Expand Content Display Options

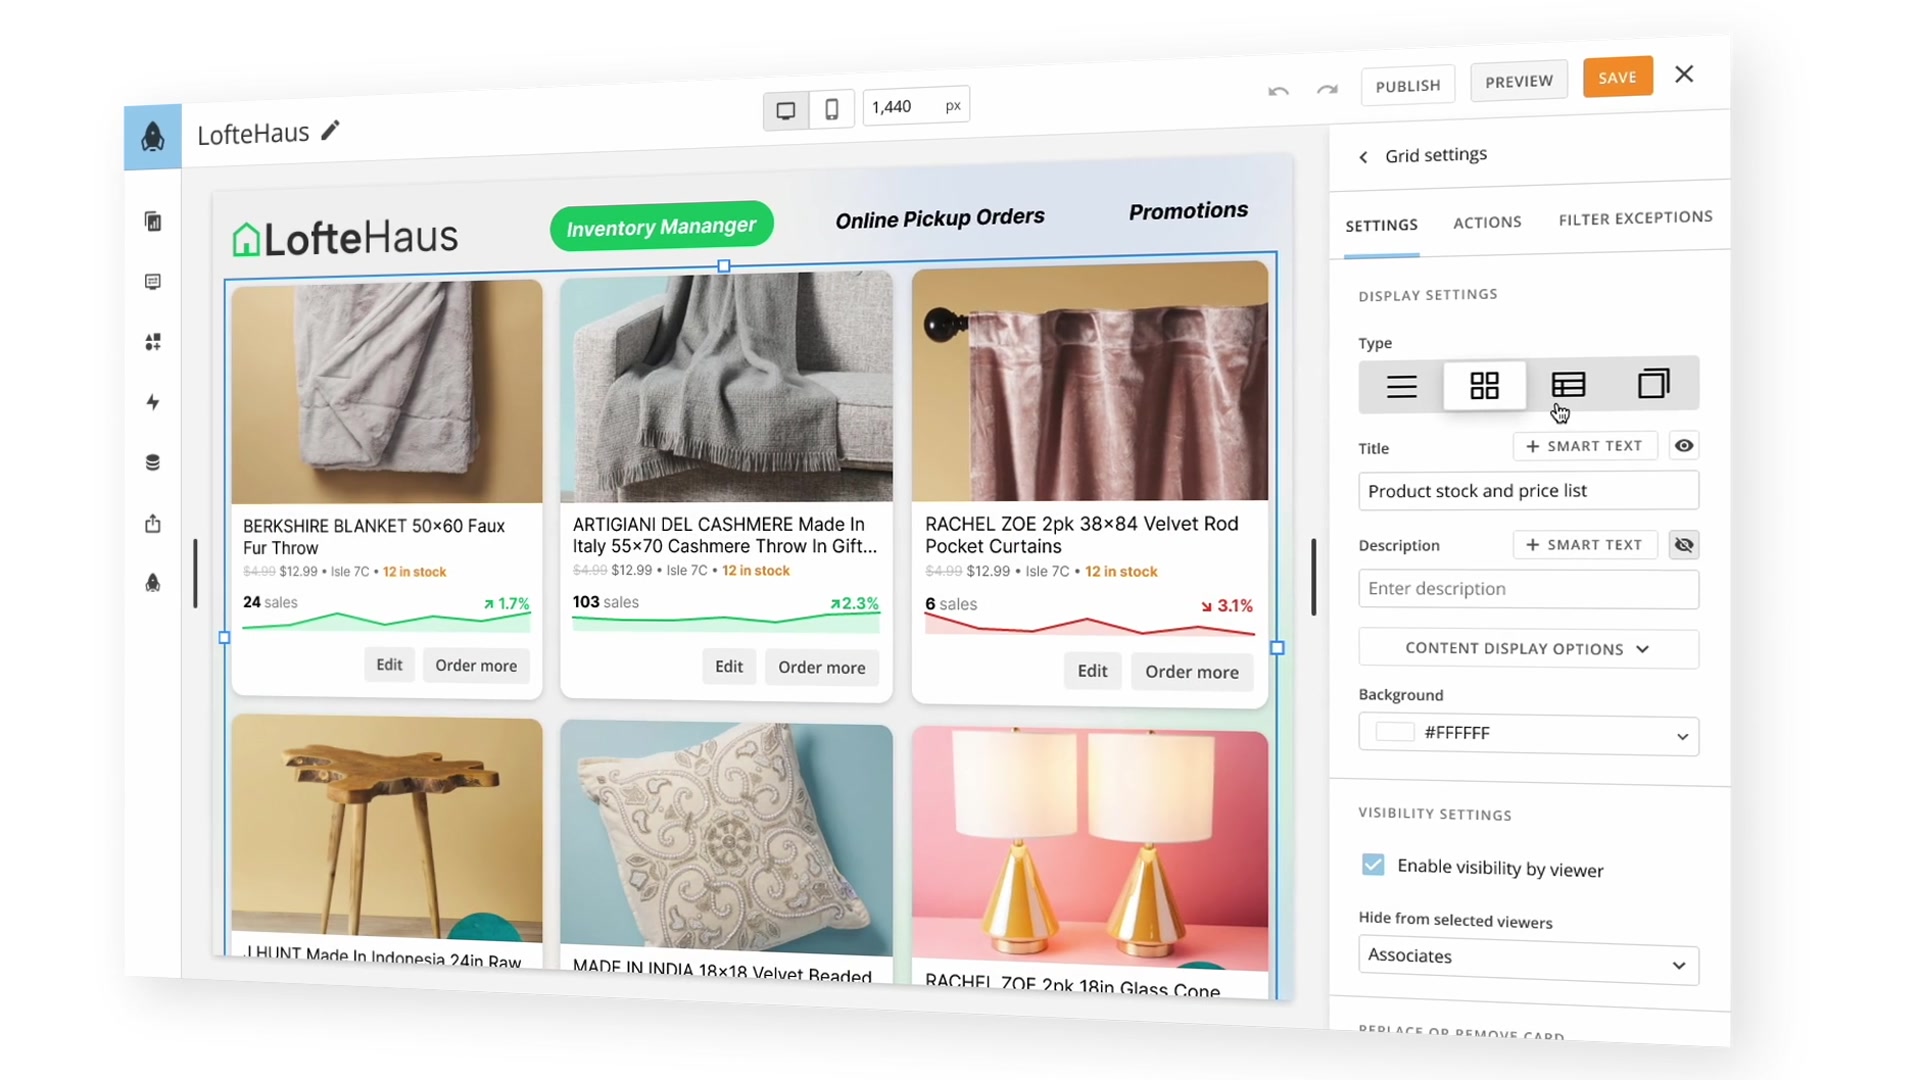click(1528, 649)
